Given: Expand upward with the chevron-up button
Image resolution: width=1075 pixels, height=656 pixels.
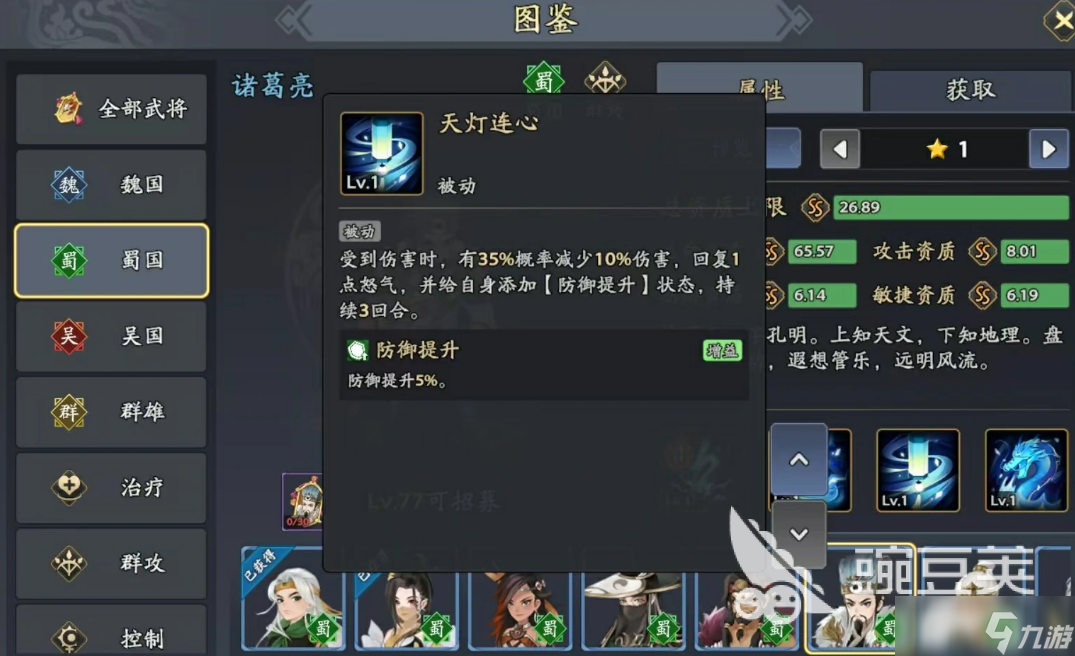Looking at the screenshot, I should [799, 460].
